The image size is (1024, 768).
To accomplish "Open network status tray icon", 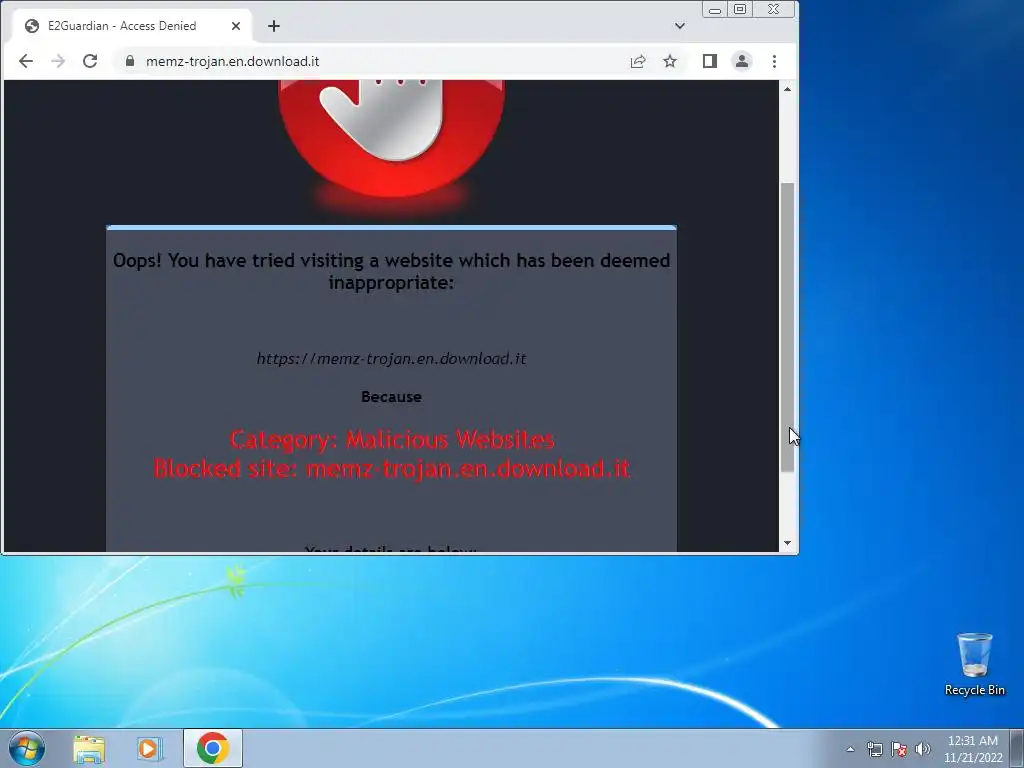I will click(874, 749).
